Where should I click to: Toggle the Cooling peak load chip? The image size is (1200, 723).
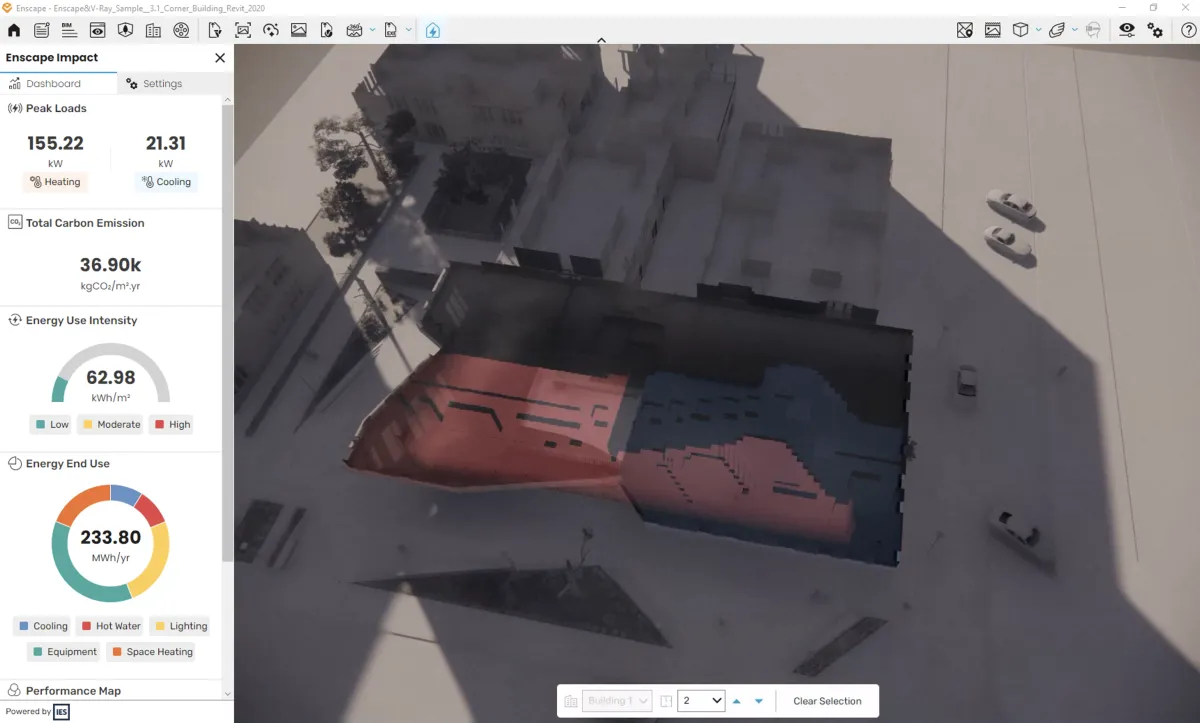click(x=166, y=182)
